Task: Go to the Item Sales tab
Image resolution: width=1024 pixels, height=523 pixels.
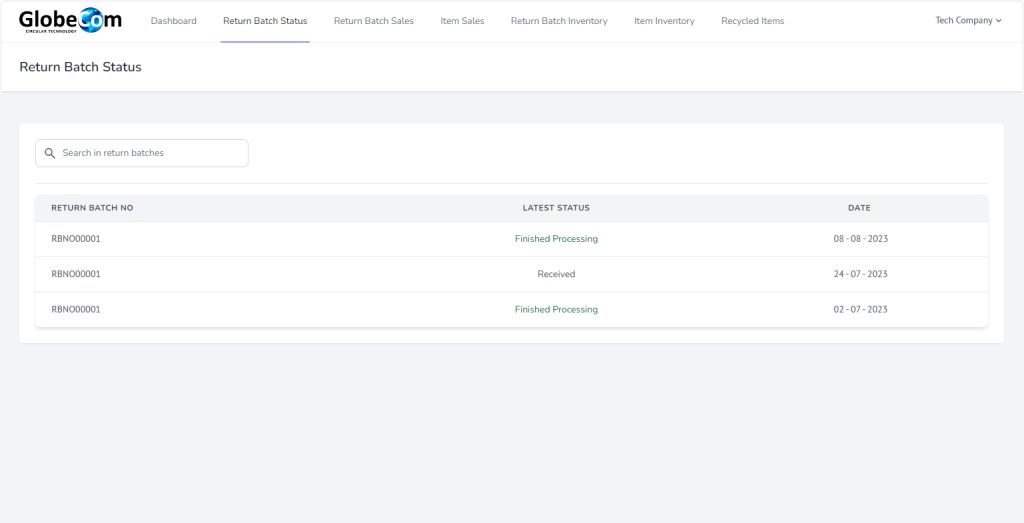Action: click(x=462, y=21)
